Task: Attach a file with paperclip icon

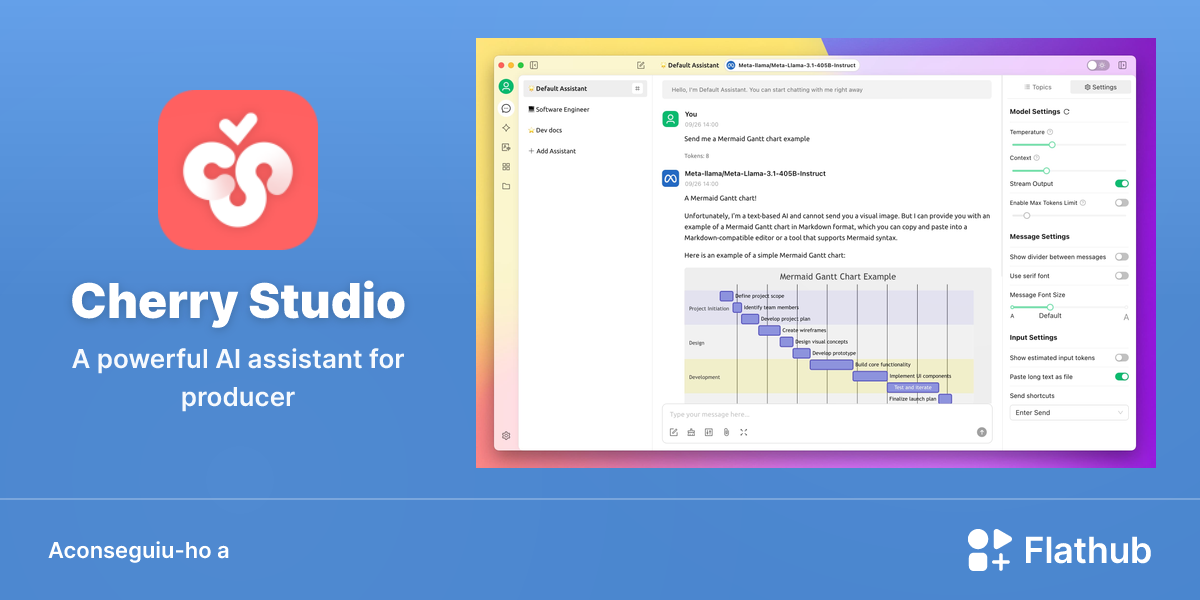Action: click(x=726, y=432)
